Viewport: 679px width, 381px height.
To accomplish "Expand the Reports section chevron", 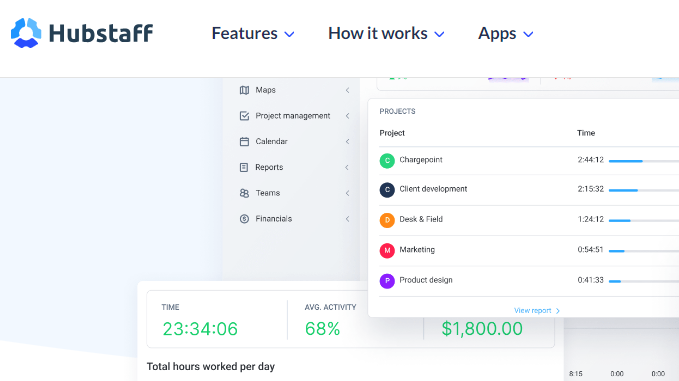I will coord(347,167).
